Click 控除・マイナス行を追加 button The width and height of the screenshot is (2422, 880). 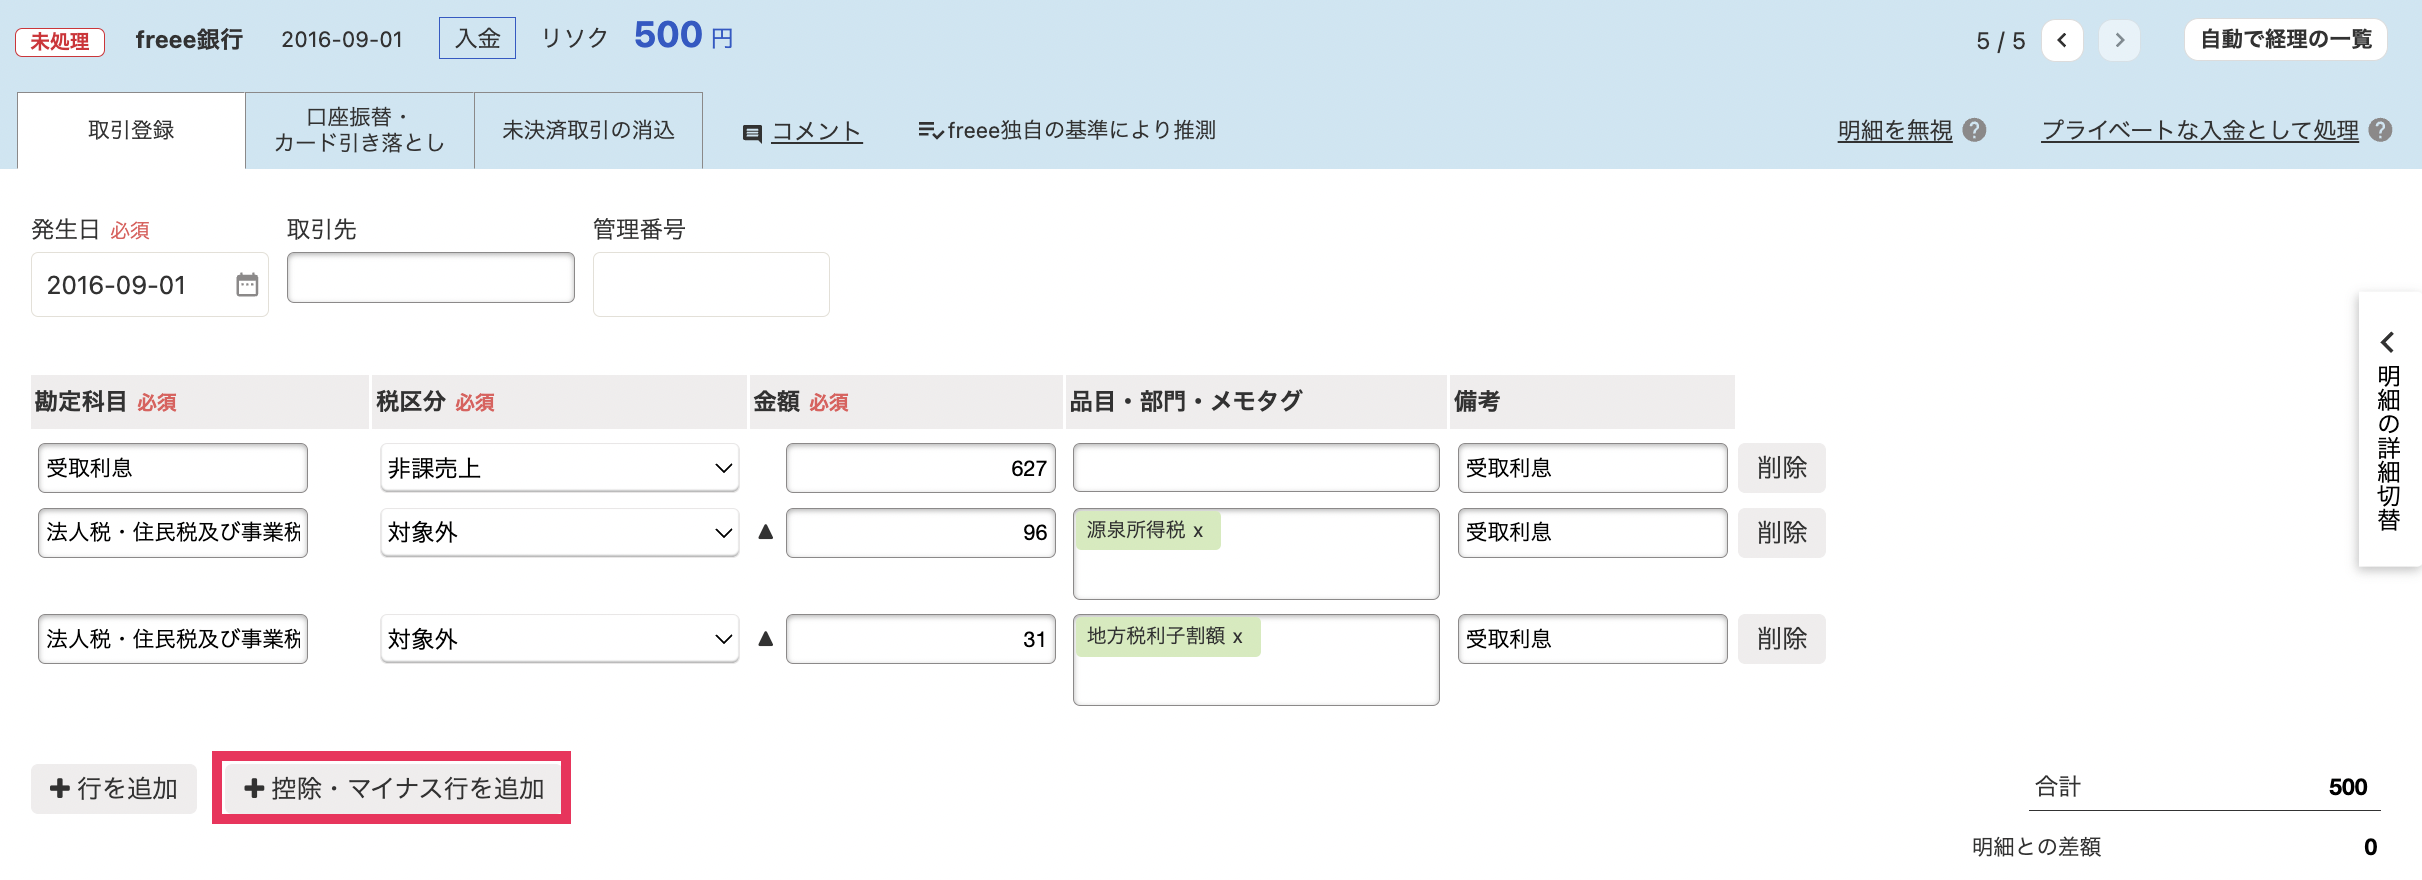point(394,788)
